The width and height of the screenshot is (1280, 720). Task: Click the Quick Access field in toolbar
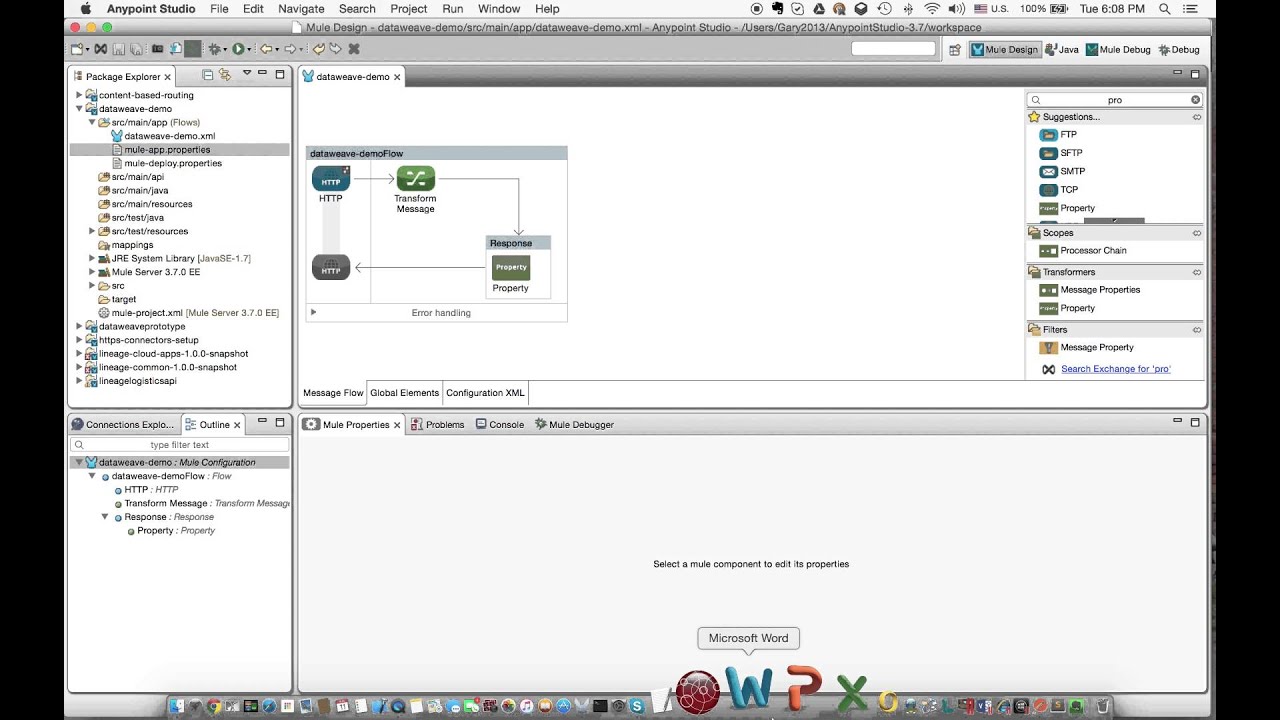point(893,49)
